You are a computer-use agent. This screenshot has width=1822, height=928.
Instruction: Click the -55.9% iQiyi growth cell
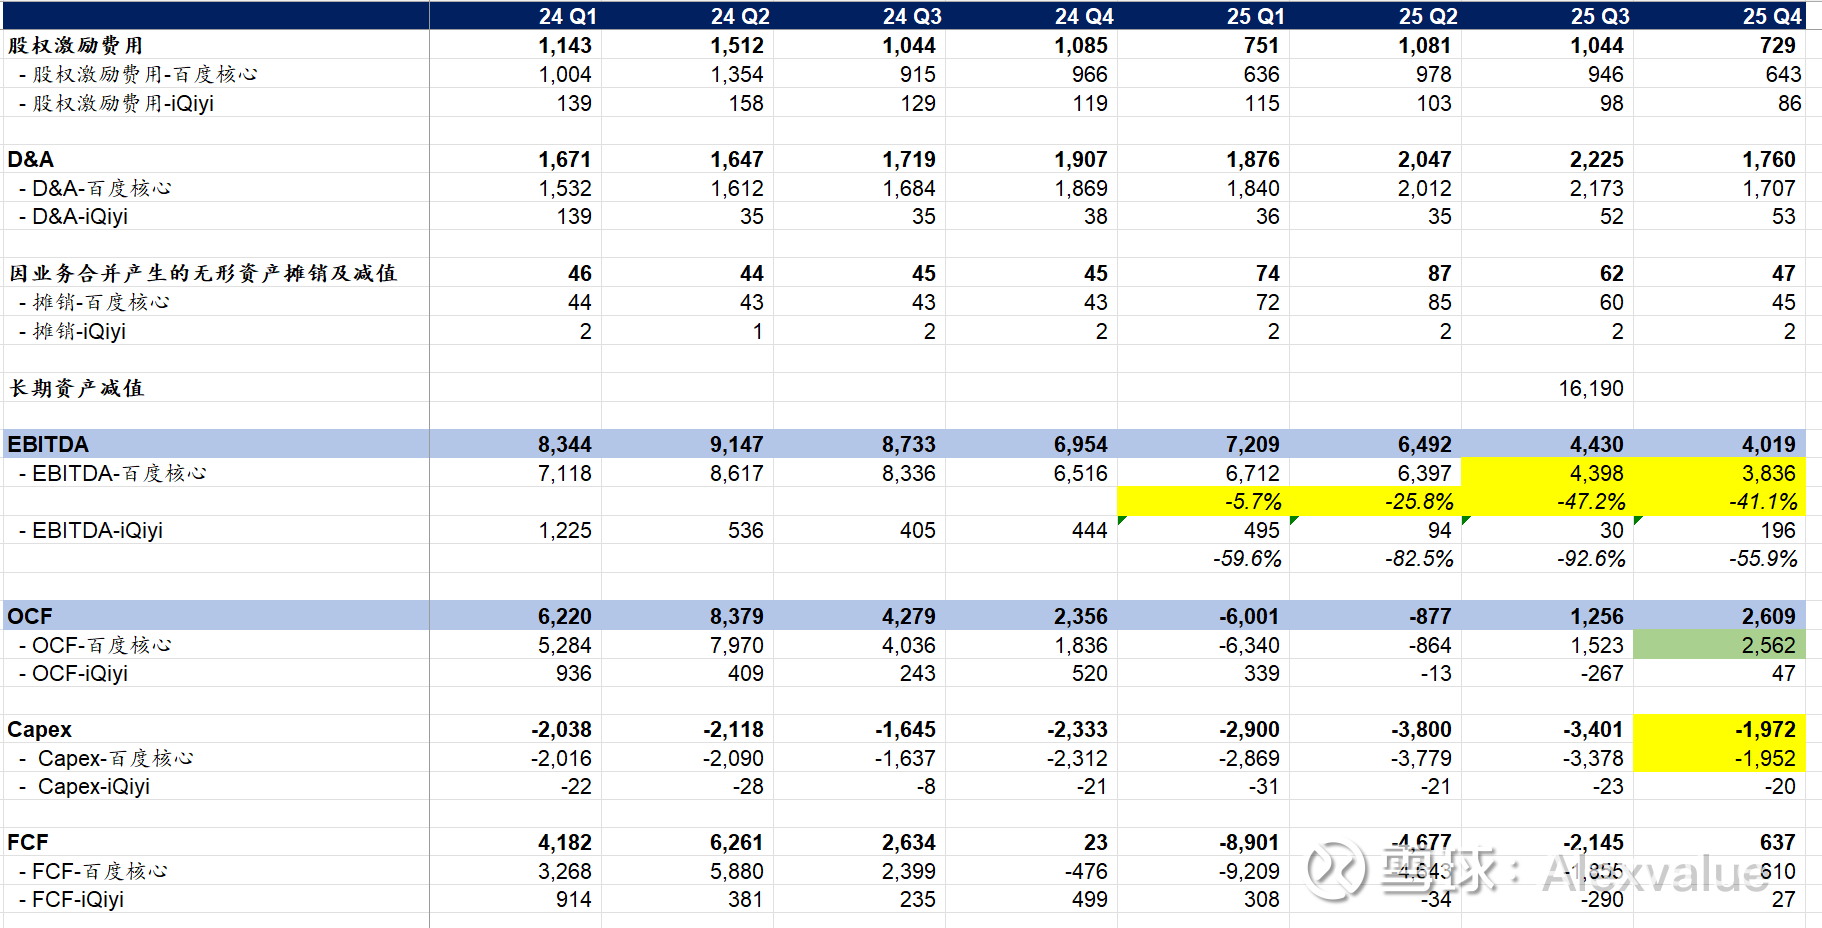click(x=1763, y=558)
